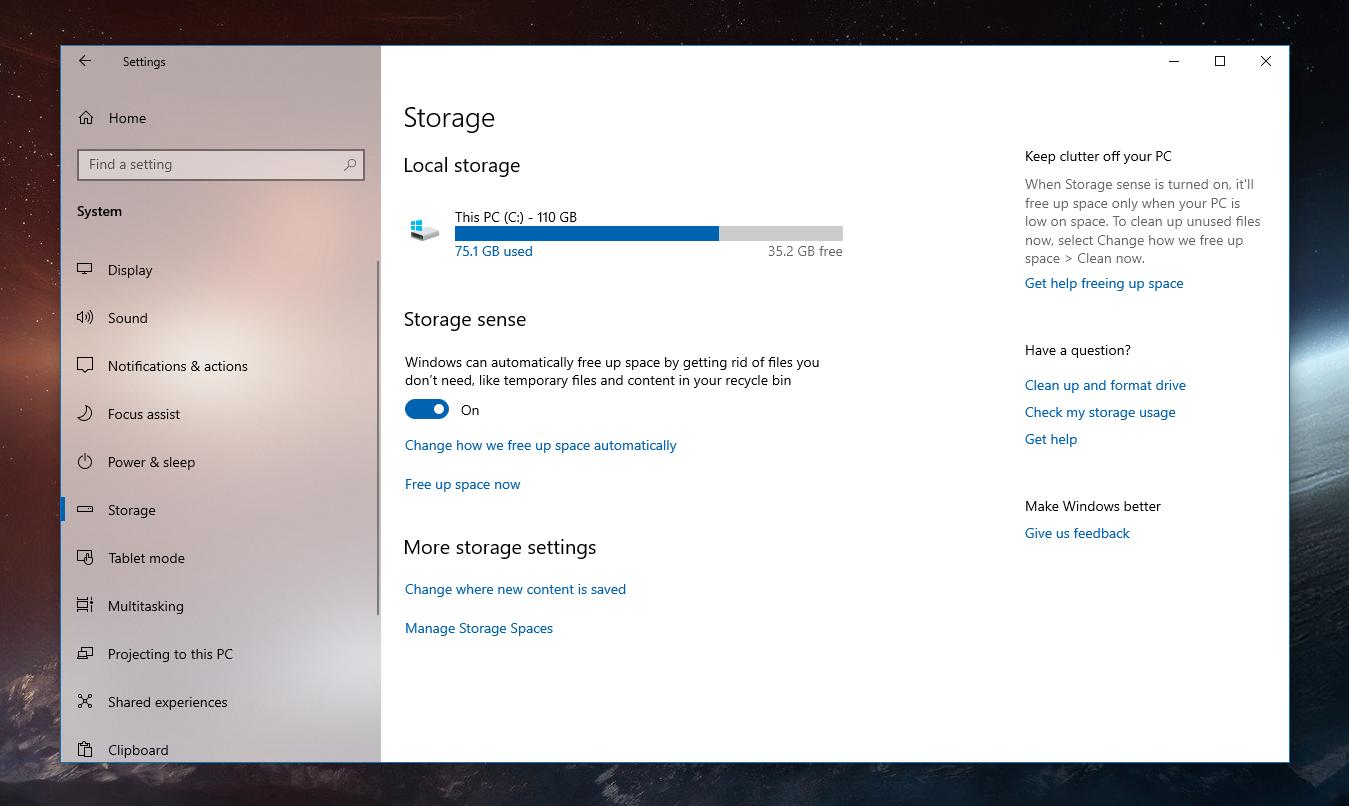
Task: Click Change how we free up space automatically
Action: [540, 445]
